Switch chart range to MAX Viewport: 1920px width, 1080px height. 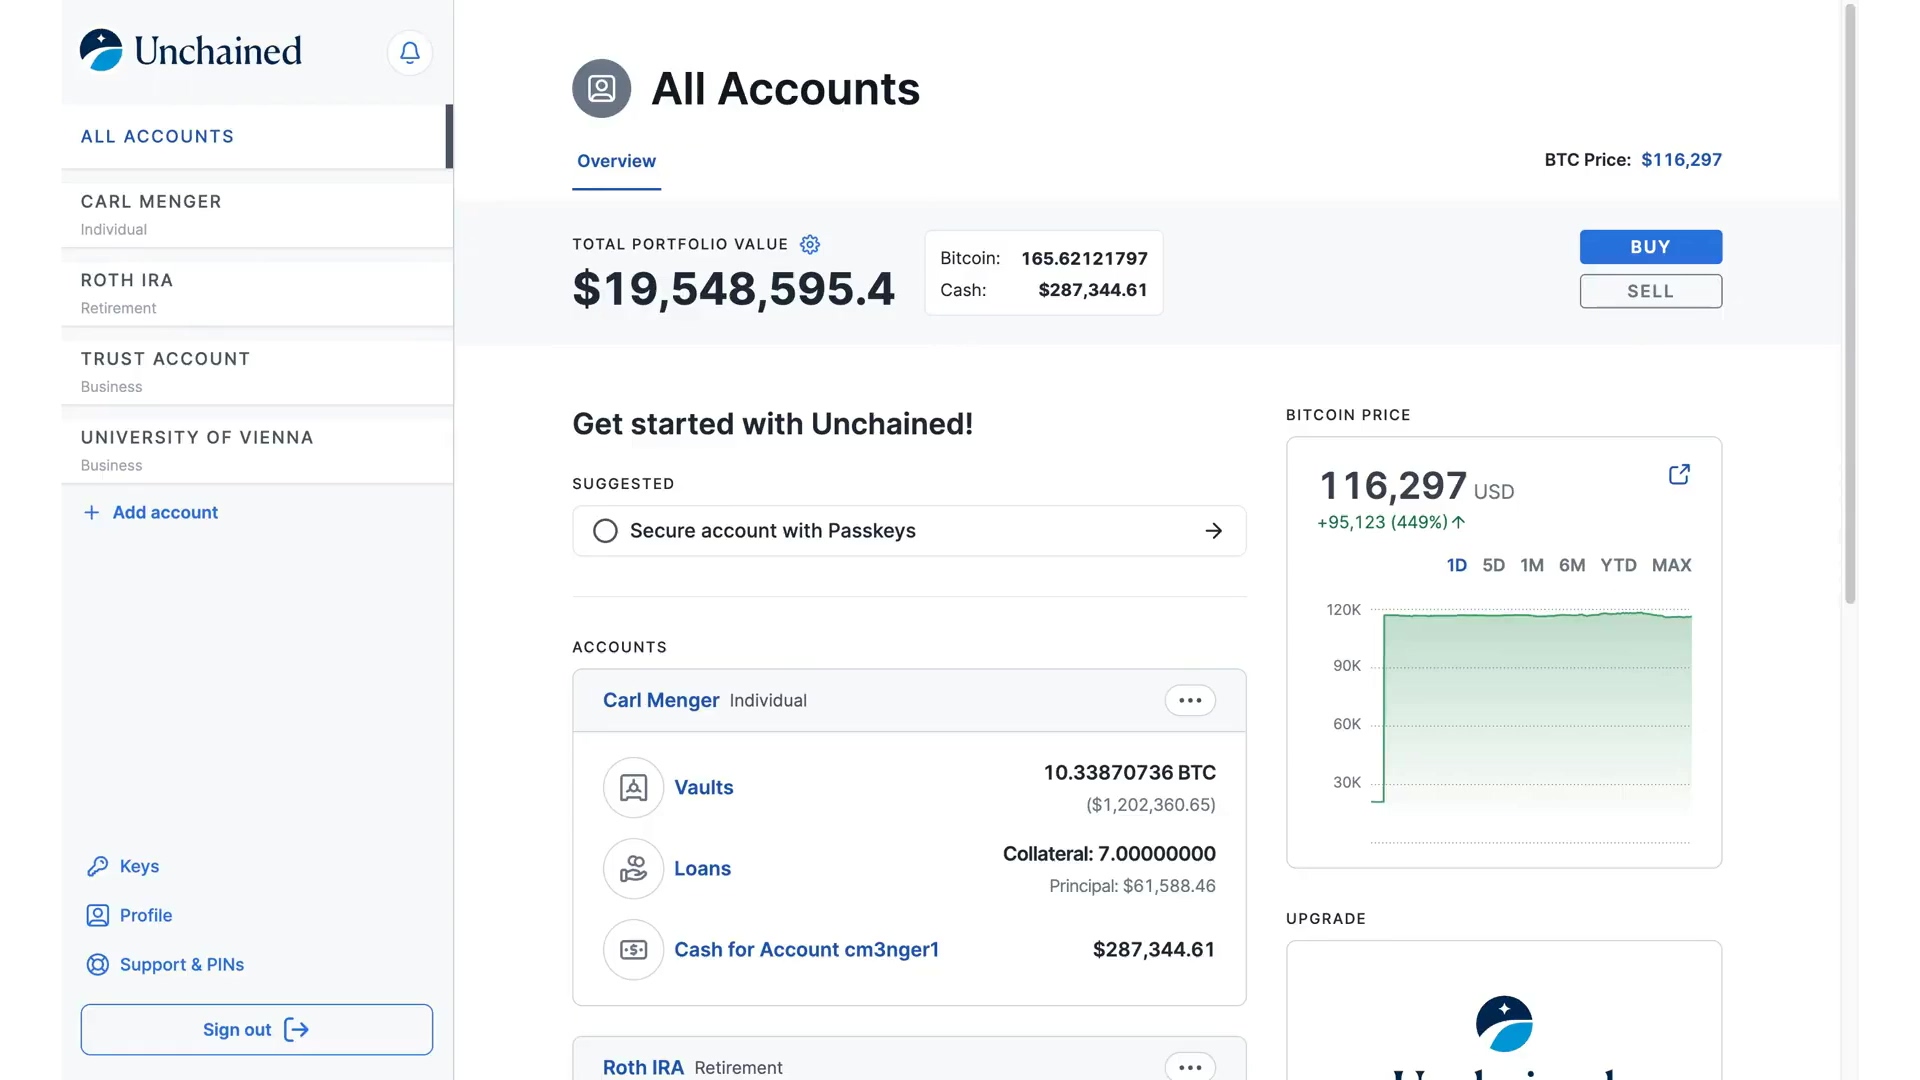click(1671, 565)
